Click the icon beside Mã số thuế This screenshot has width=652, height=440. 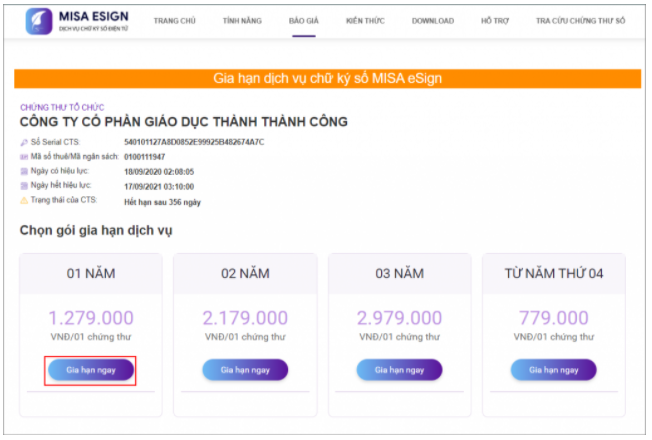24,157
